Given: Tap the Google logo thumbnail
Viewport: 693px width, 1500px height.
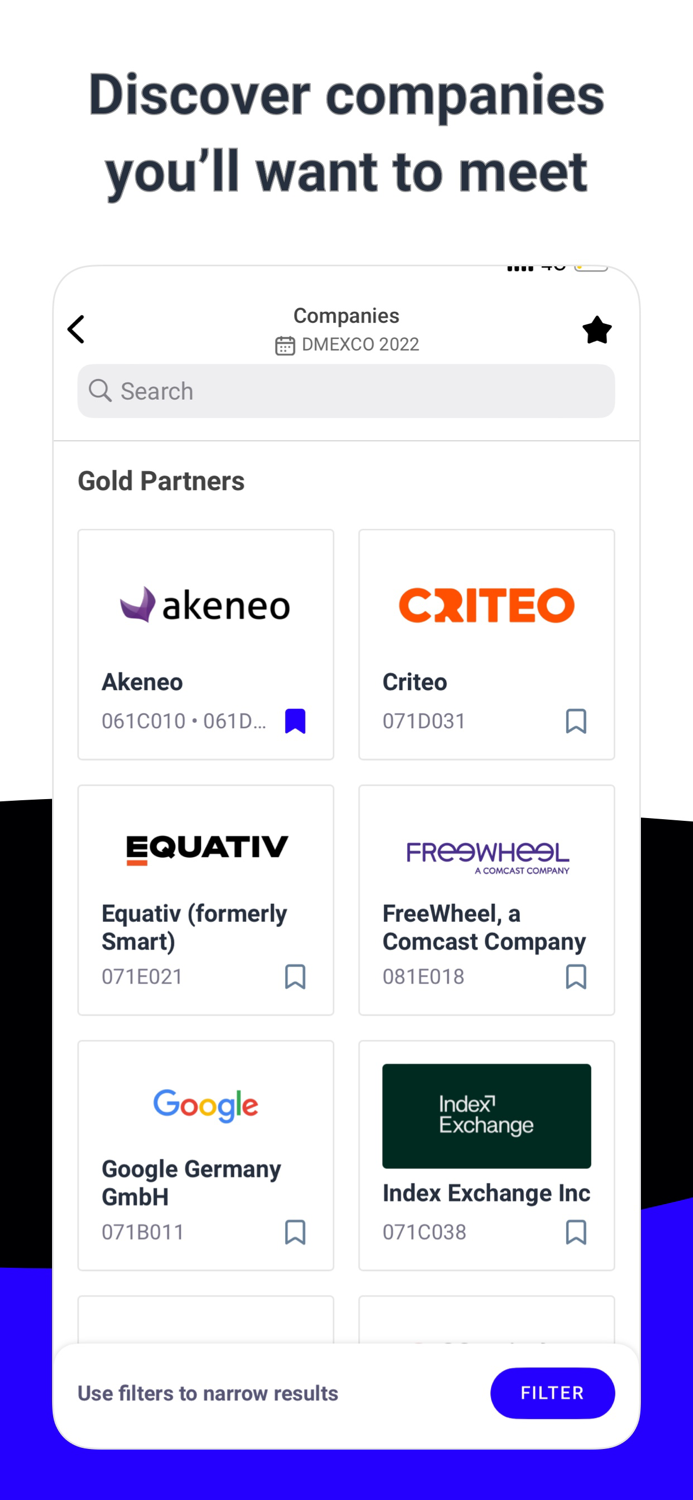Looking at the screenshot, I should tap(205, 1106).
